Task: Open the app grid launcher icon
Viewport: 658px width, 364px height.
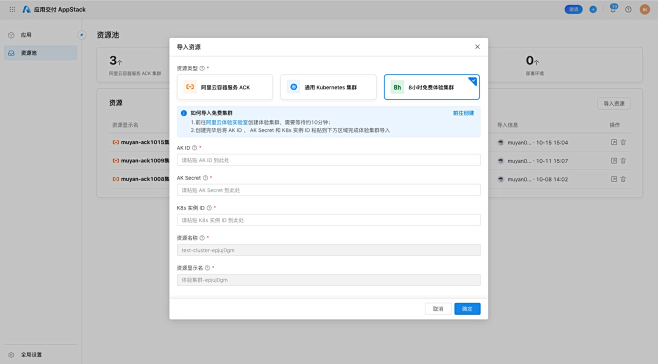Action: pos(12,9)
